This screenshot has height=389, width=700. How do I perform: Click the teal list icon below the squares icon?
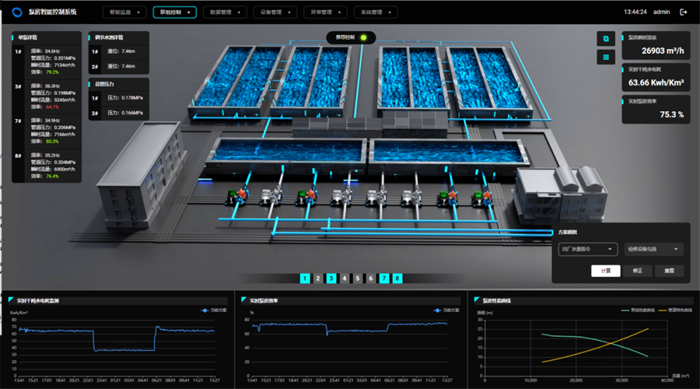(606, 57)
